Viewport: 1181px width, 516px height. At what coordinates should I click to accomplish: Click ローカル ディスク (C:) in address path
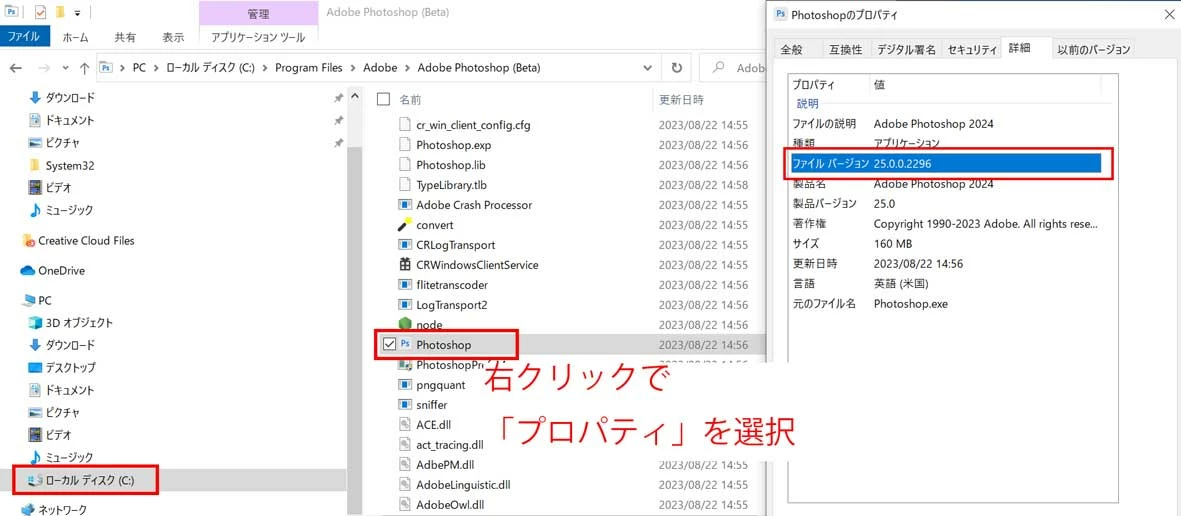(x=209, y=68)
